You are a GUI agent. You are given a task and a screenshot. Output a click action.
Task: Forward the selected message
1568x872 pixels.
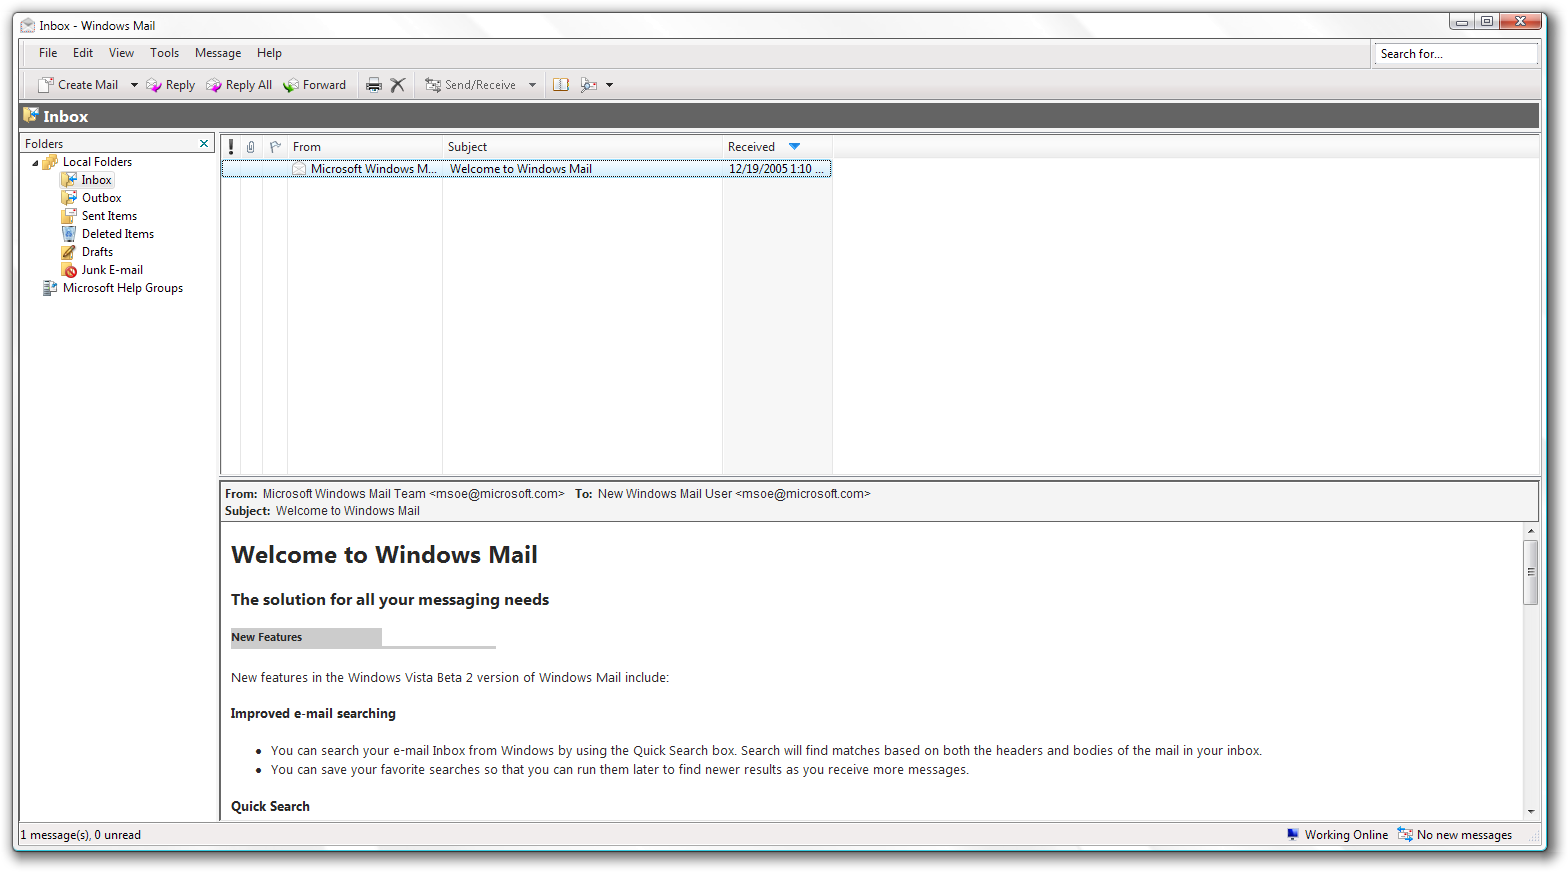click(x=314, y=85)
